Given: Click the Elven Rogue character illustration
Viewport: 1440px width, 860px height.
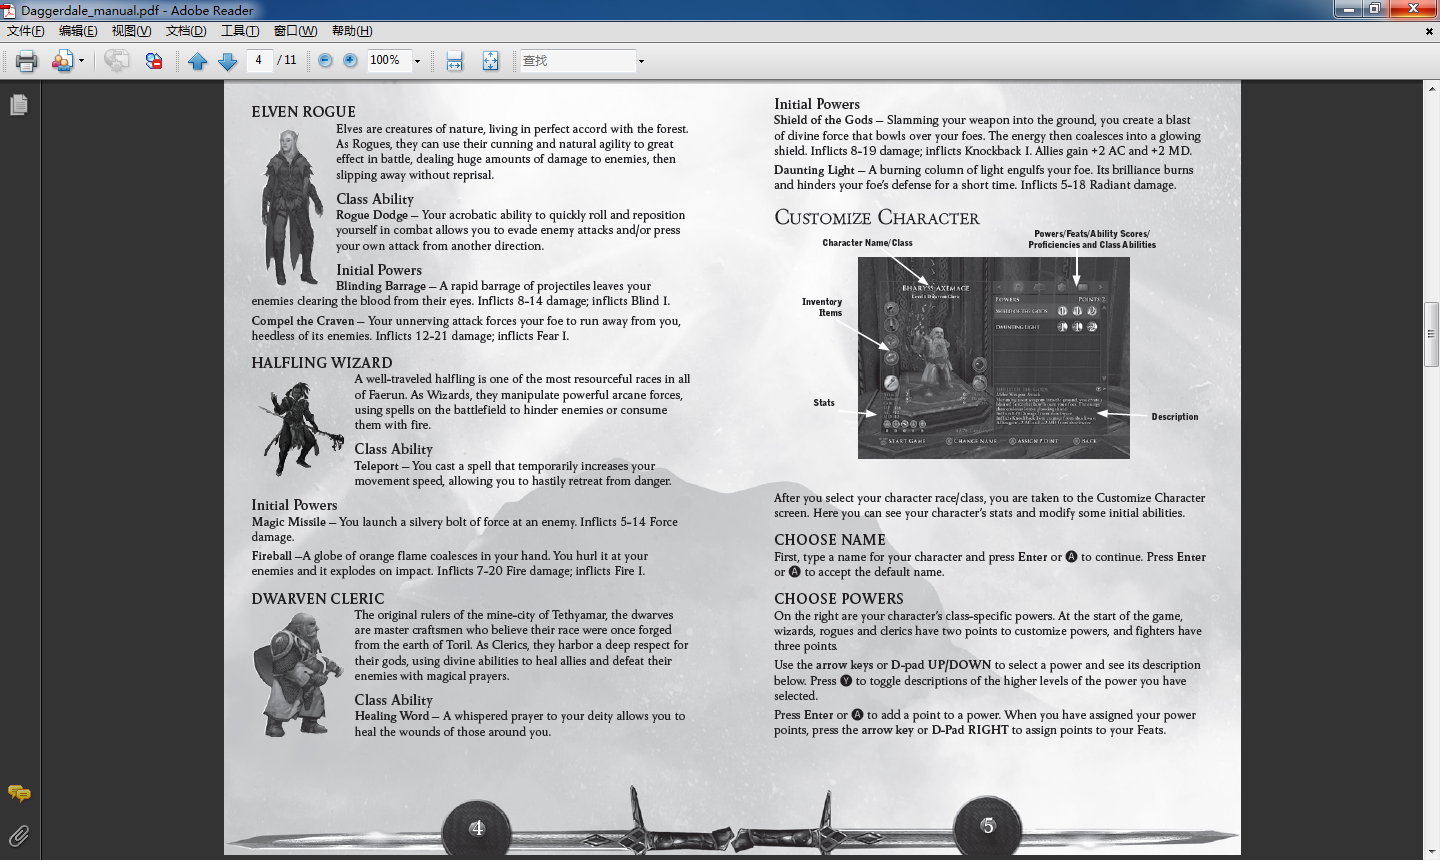Looking at the screenshot, I should click(292, 207).
